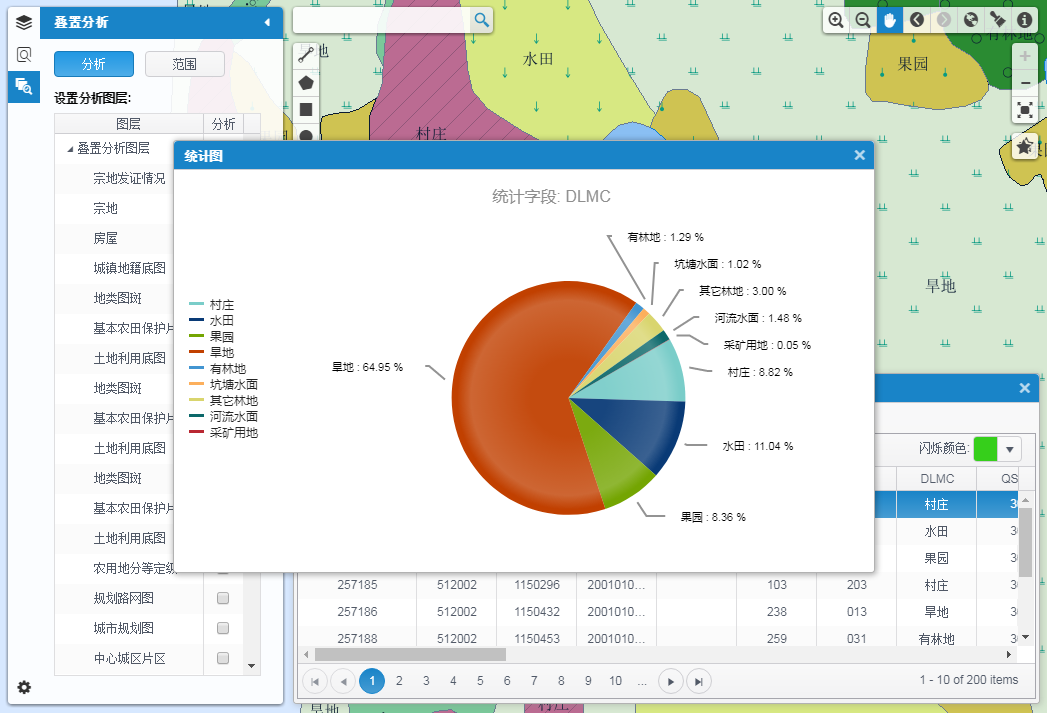Show full extent with the globe icon
This screenshot has width=1047, height=713.
971,20
